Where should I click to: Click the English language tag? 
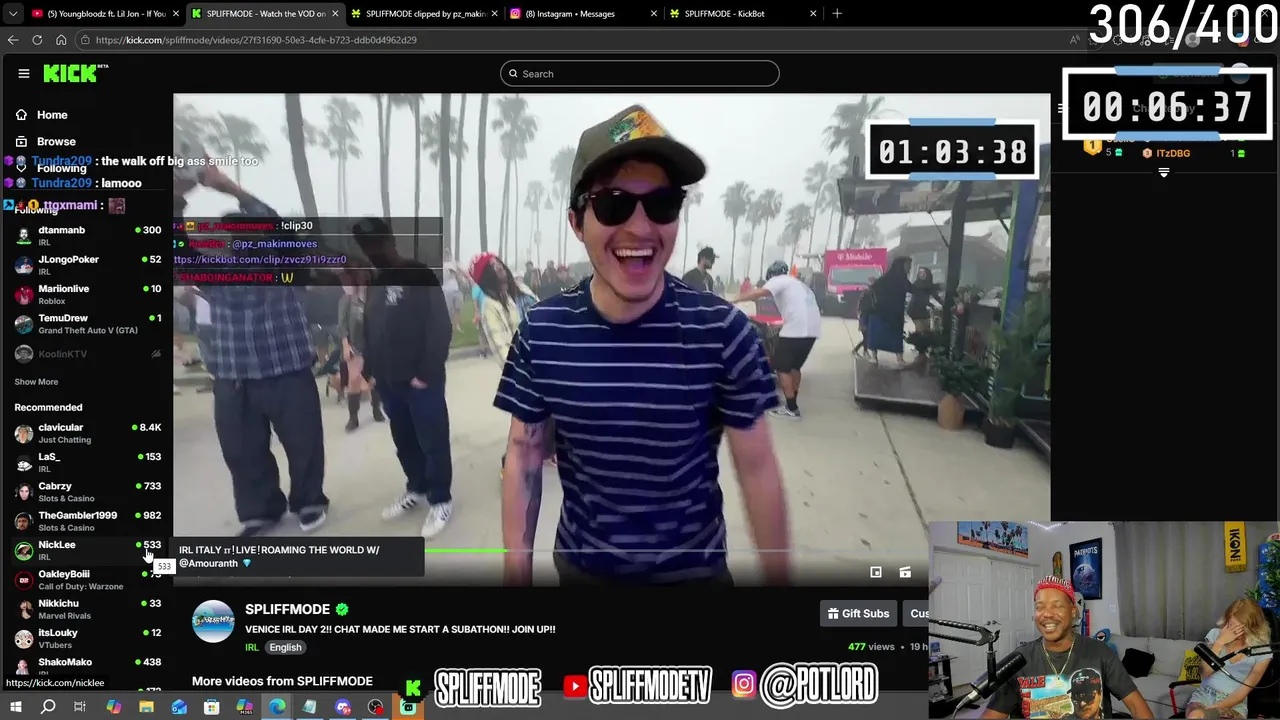pos(285,648)
